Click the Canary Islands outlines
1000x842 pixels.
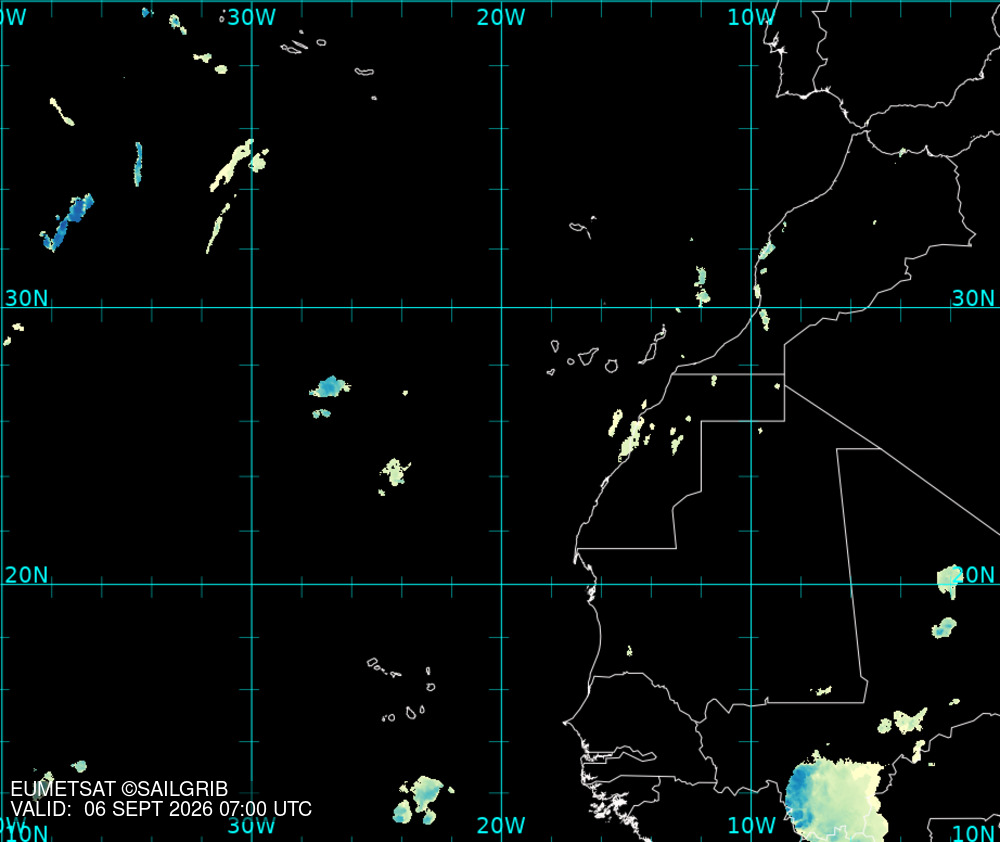(x=606, y=351)
